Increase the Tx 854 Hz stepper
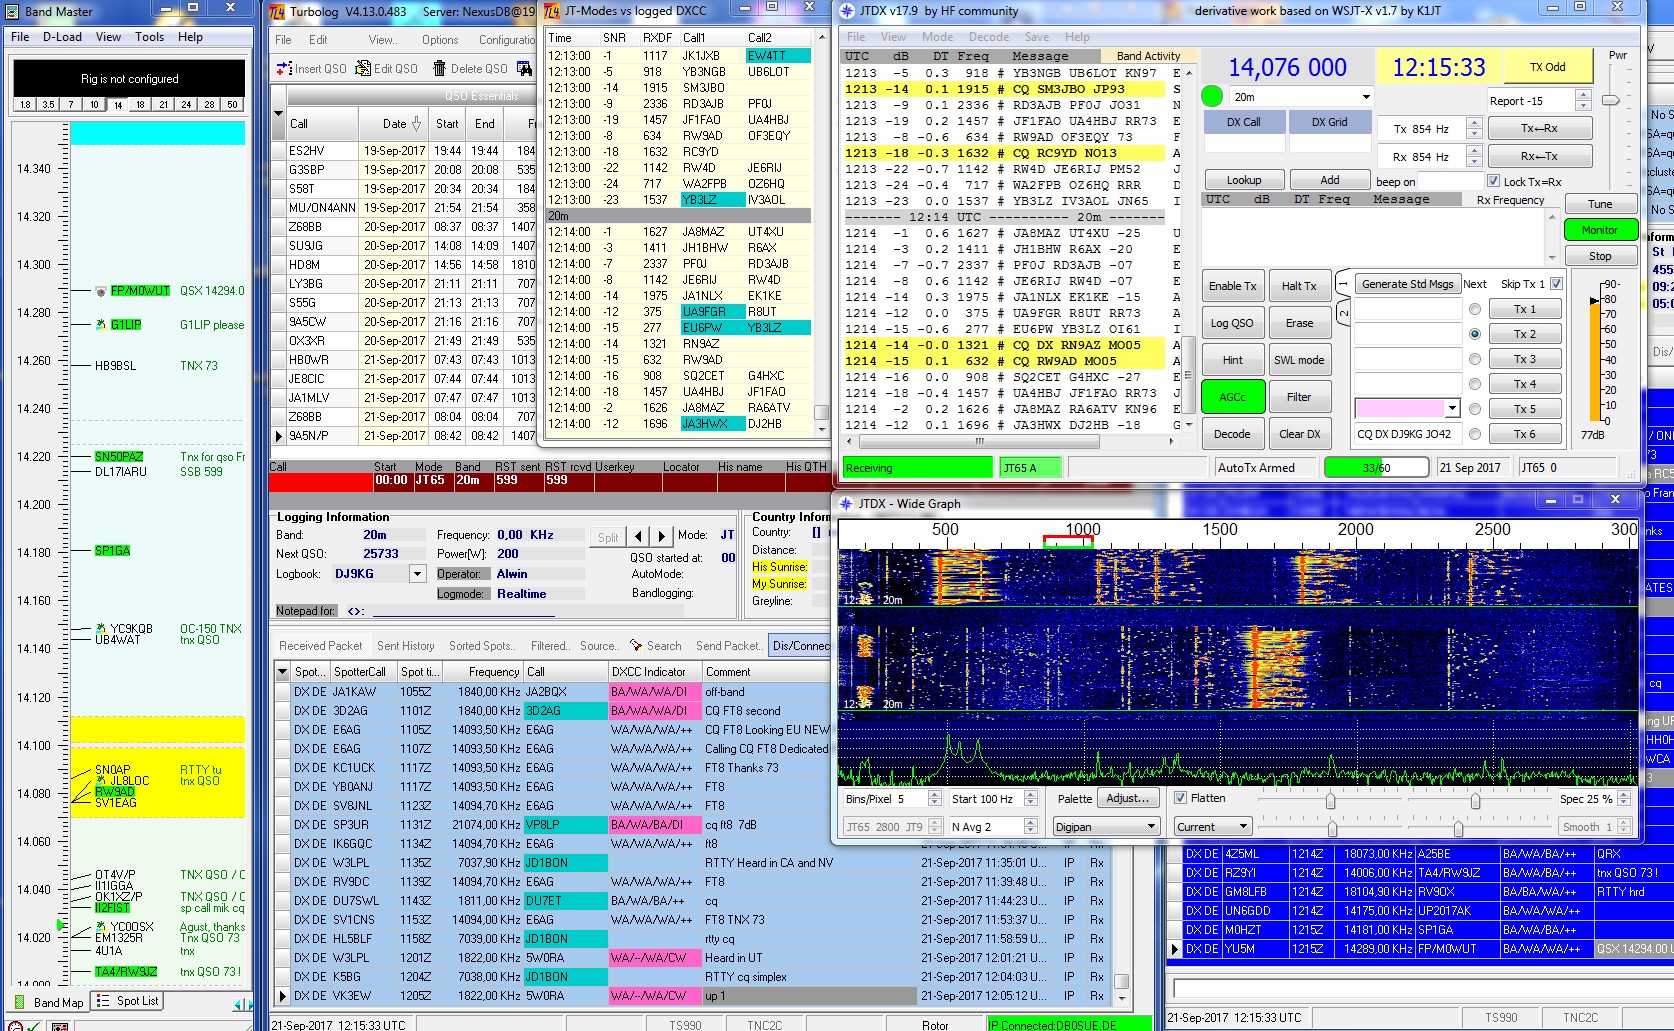Image resolution: width=1674 pixels, height=1031 pixels. pyautogui.click(x=1474, y=123)
